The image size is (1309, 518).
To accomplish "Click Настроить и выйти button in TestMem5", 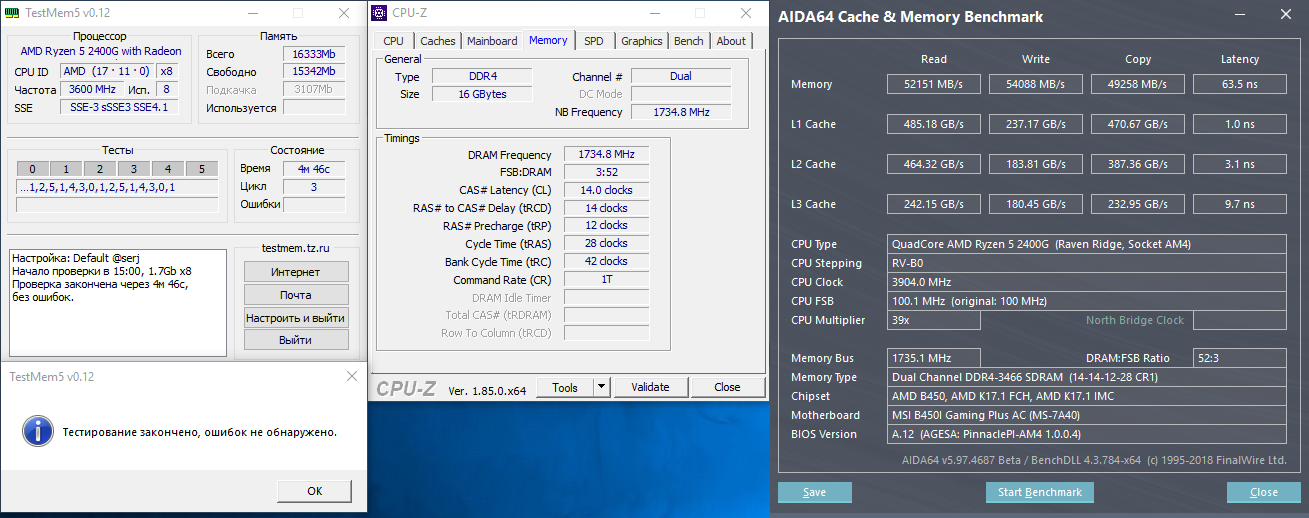I will point(296,318).
